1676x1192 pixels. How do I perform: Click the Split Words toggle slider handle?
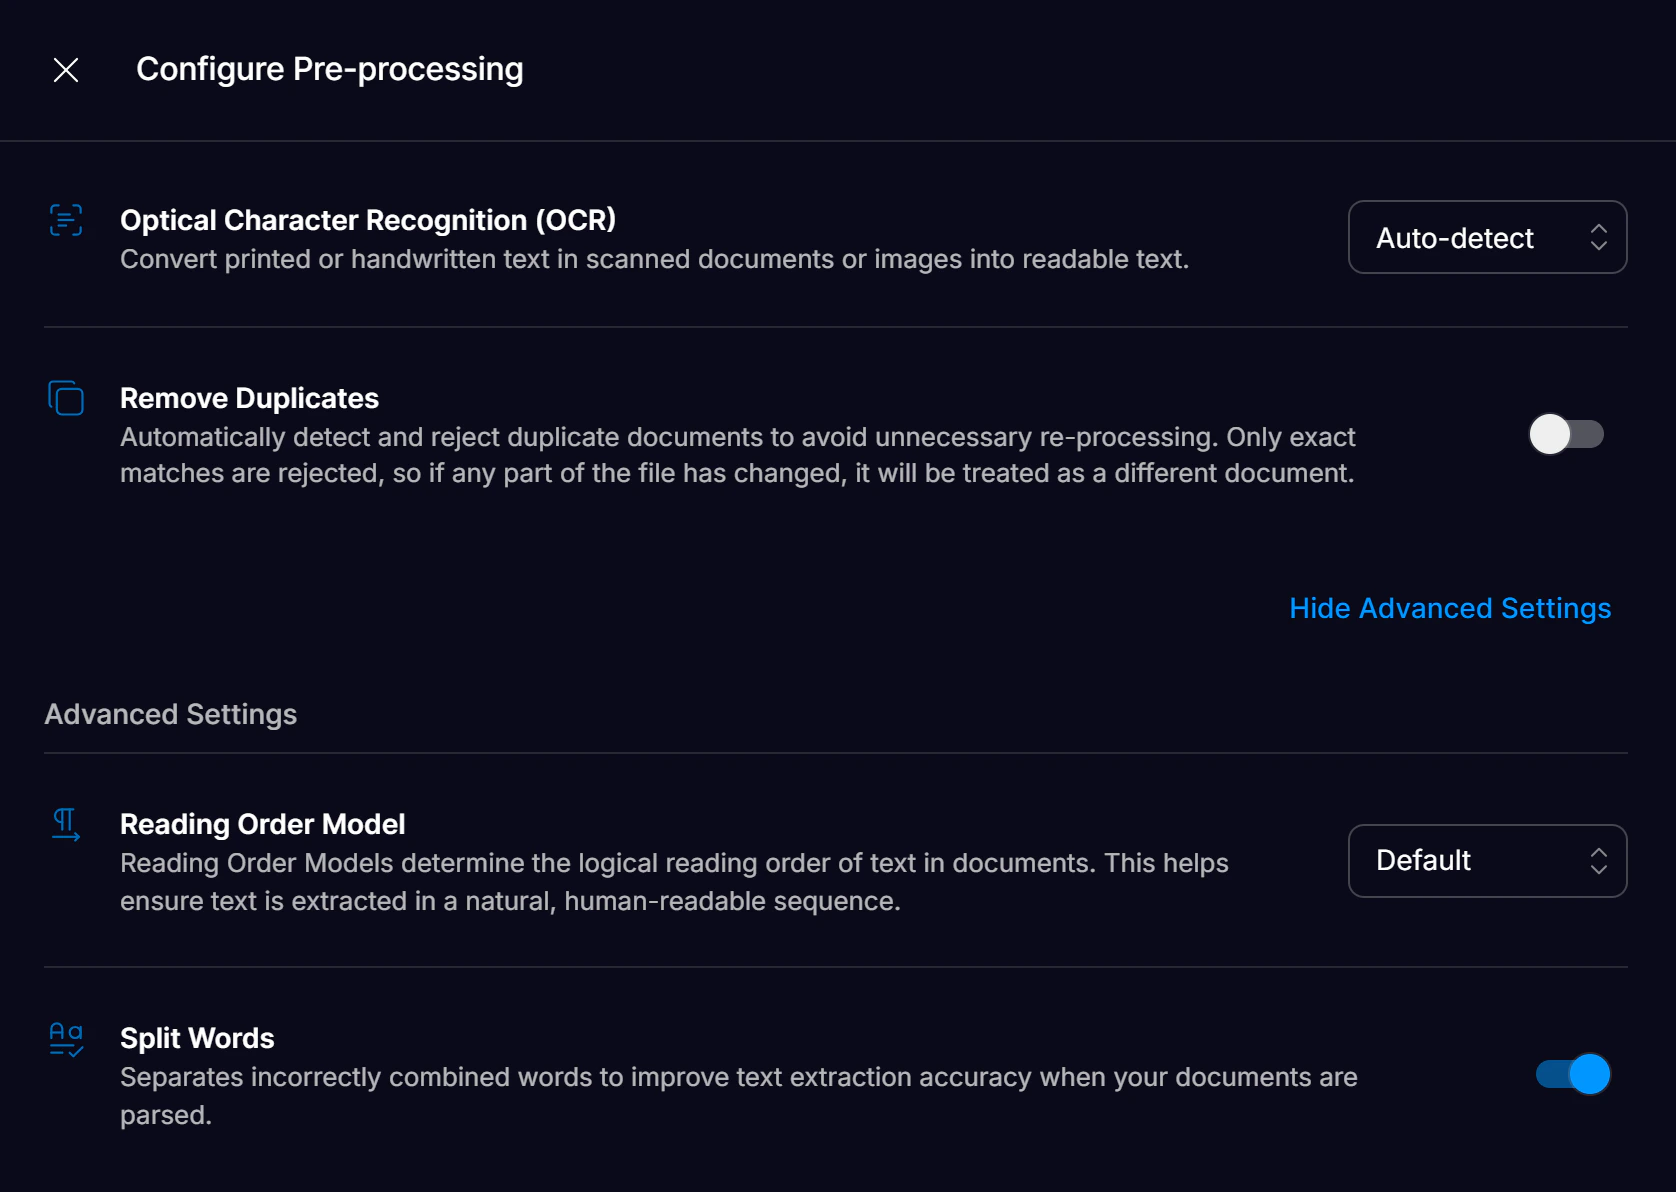1588,1074
